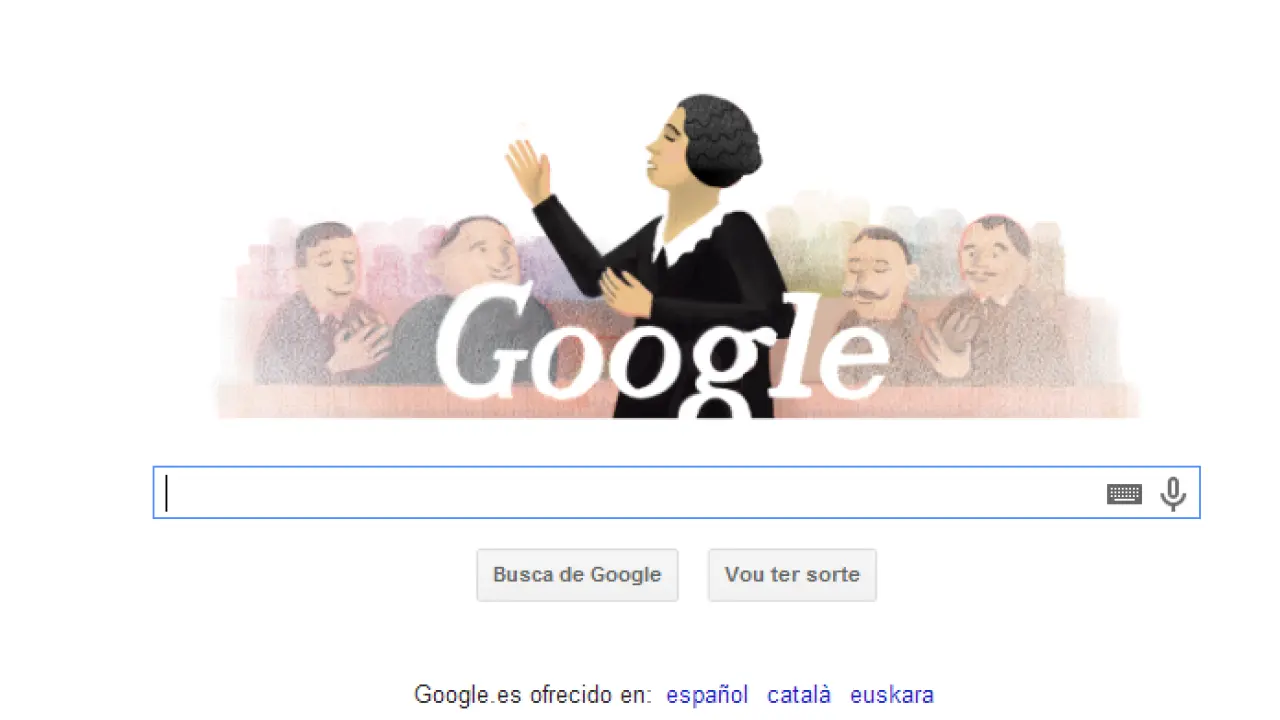Click the Google.es ofrecido en text
The height and width of the screenshot is (720, 1280).
coord(533,695)
